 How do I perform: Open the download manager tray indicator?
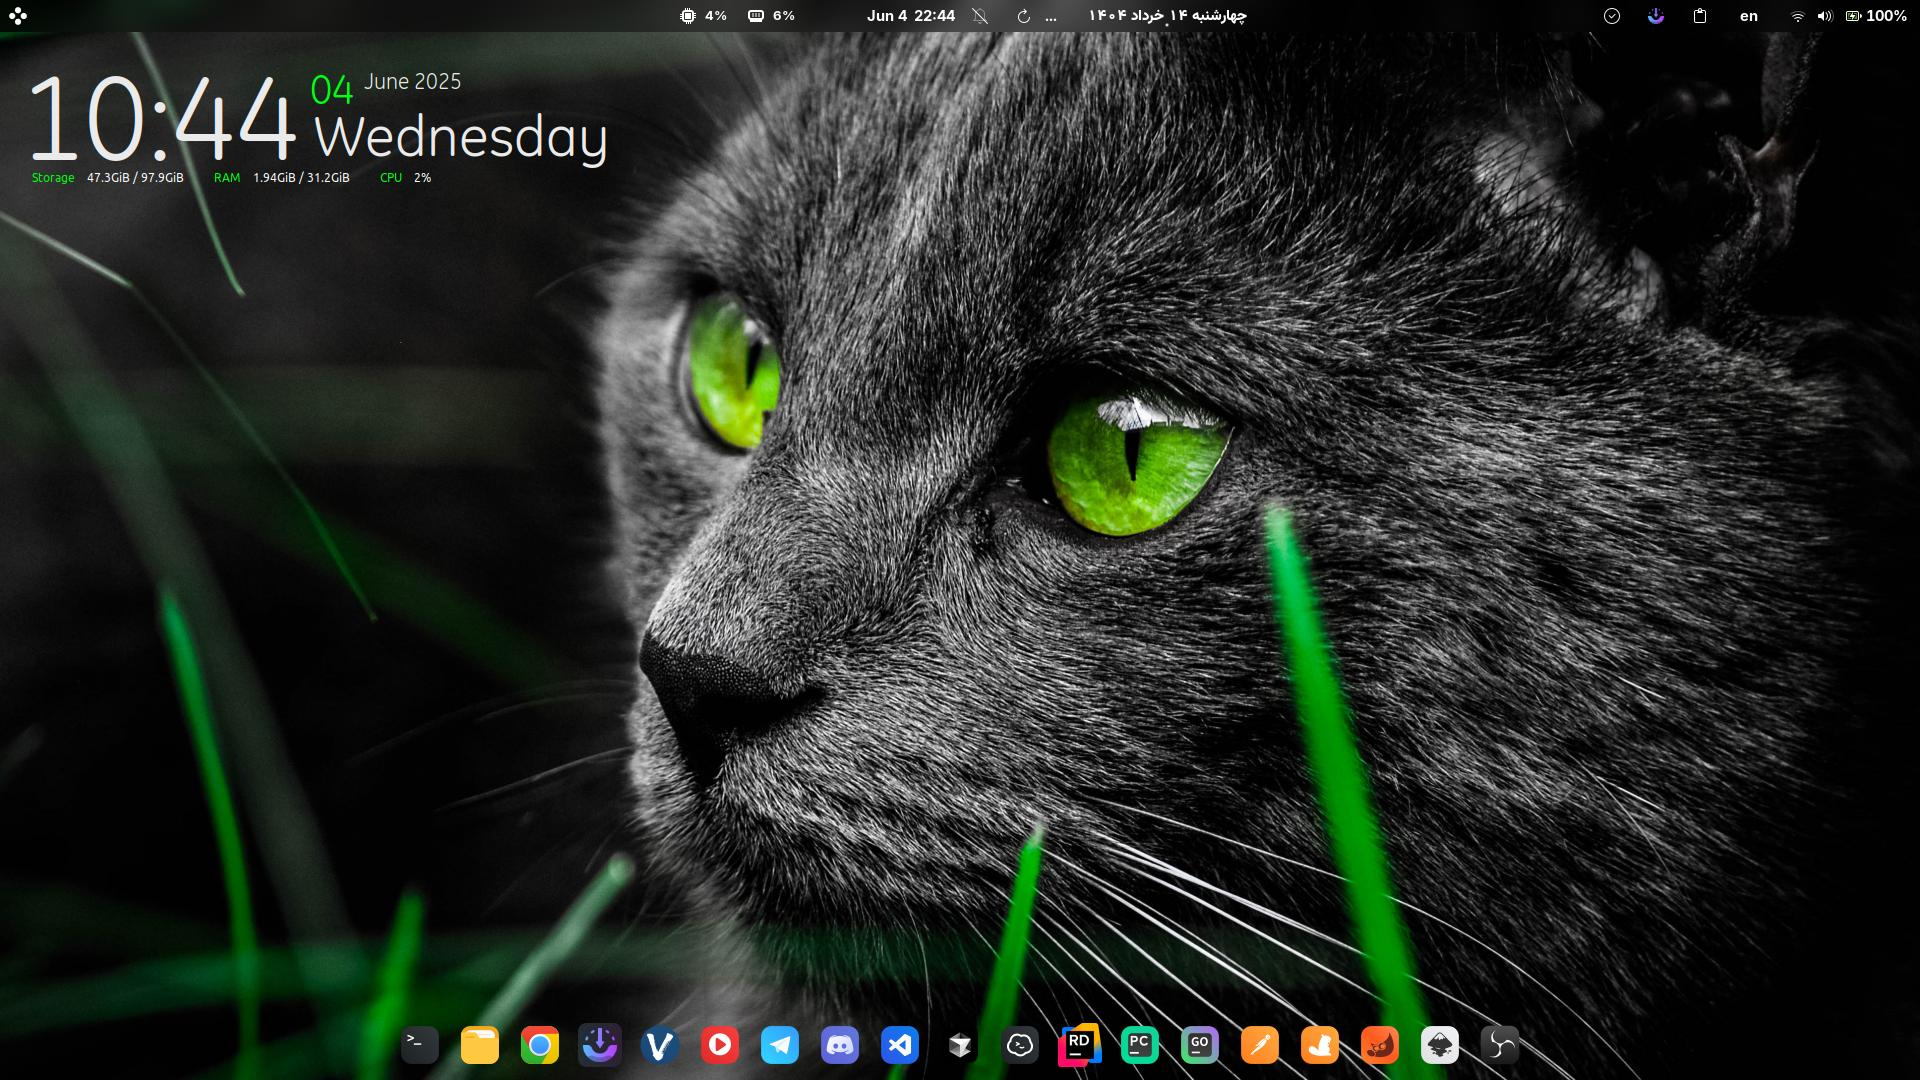coord(1656,16)
